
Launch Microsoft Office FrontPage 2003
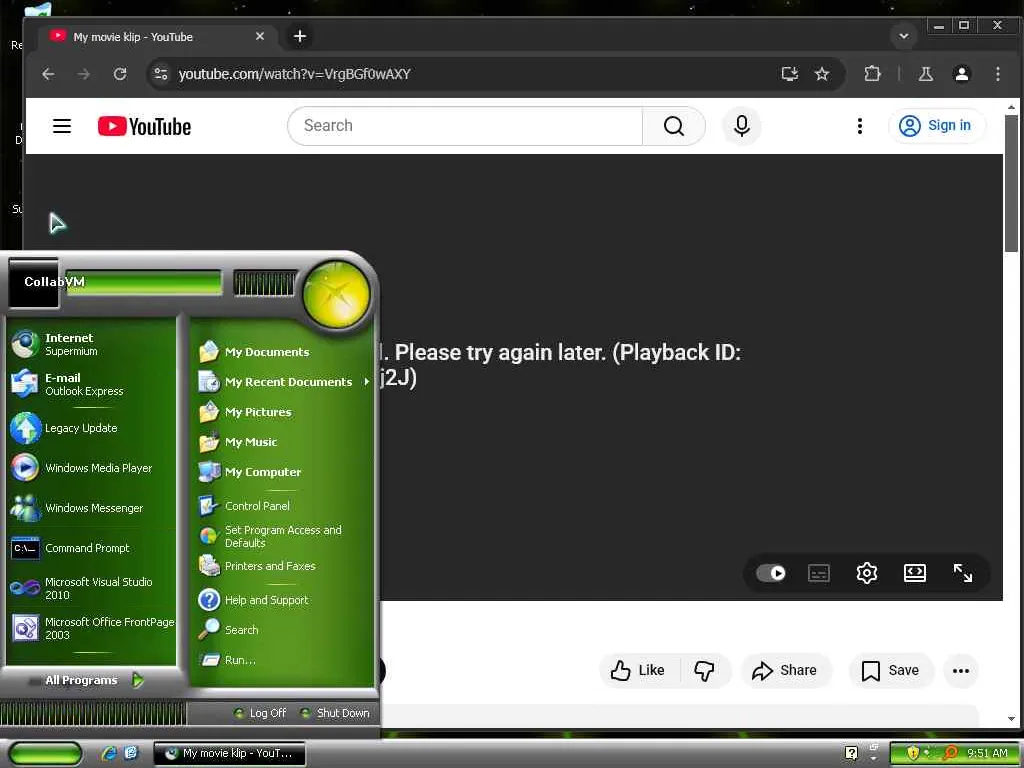91,628
